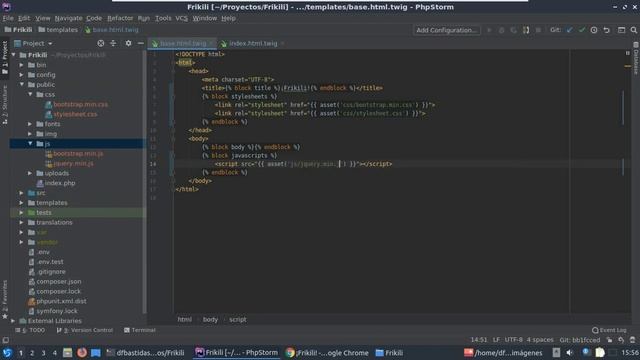
Task: Open Firefox from the taskbar
Action: tap(82, 352)
